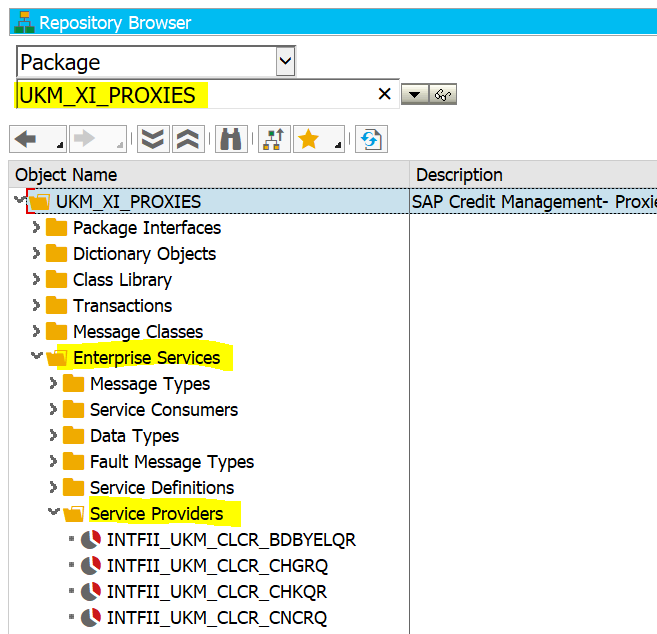
Task: Click the Dictionary Objects folder icon
Action: pyautogui.click(x=57, y=254)
